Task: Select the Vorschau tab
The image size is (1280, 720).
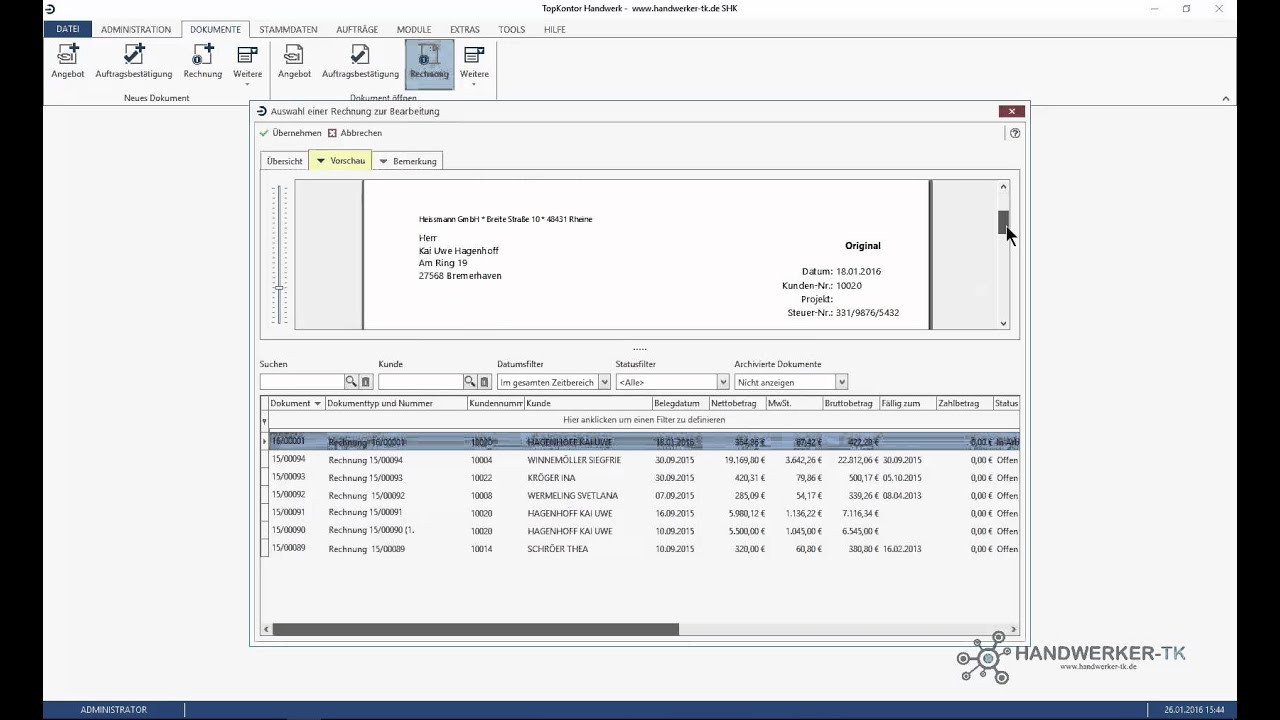Action: pos(340,161)
